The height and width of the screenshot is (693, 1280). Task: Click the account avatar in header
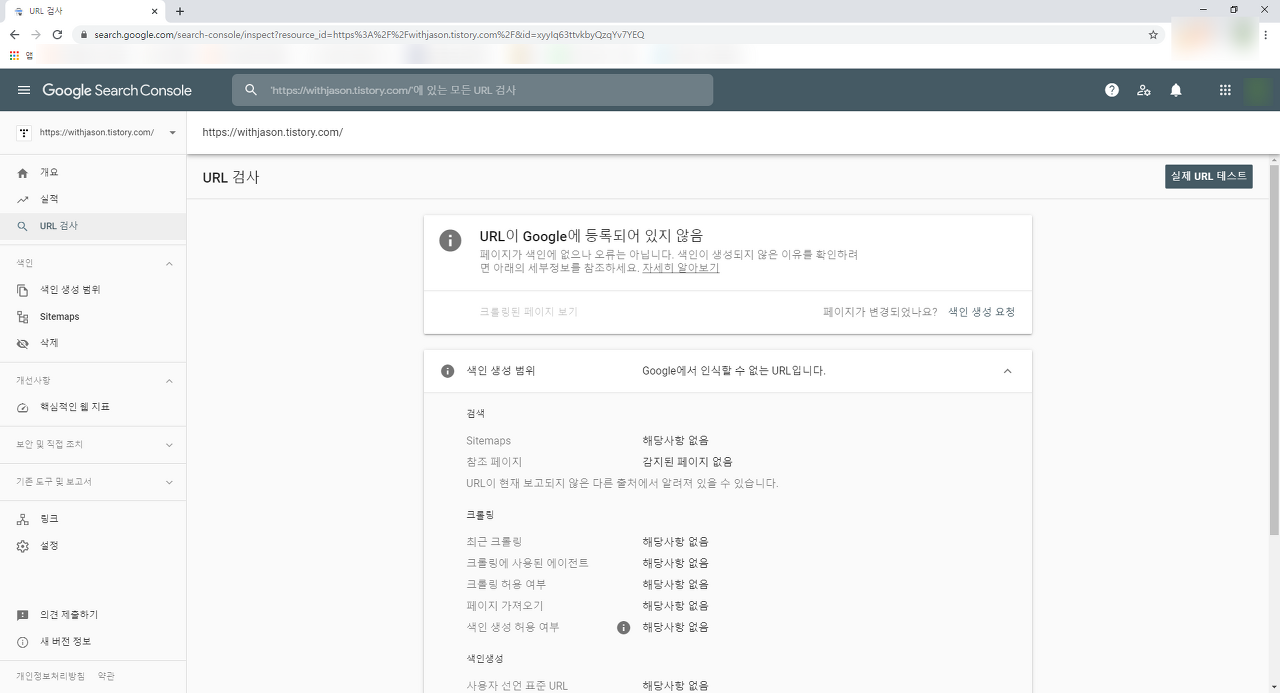pyautogui.click(x=1257, y=90)
